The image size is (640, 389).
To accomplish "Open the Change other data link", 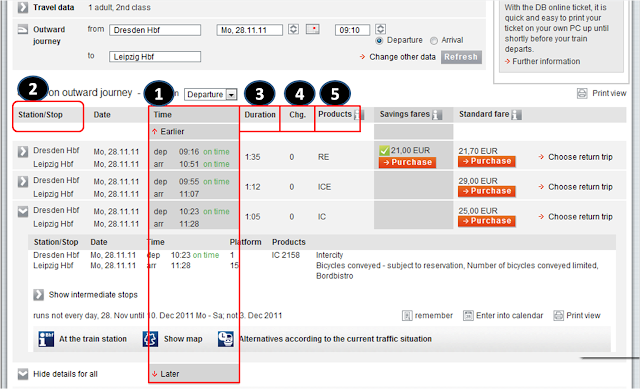I will point(402,57).
